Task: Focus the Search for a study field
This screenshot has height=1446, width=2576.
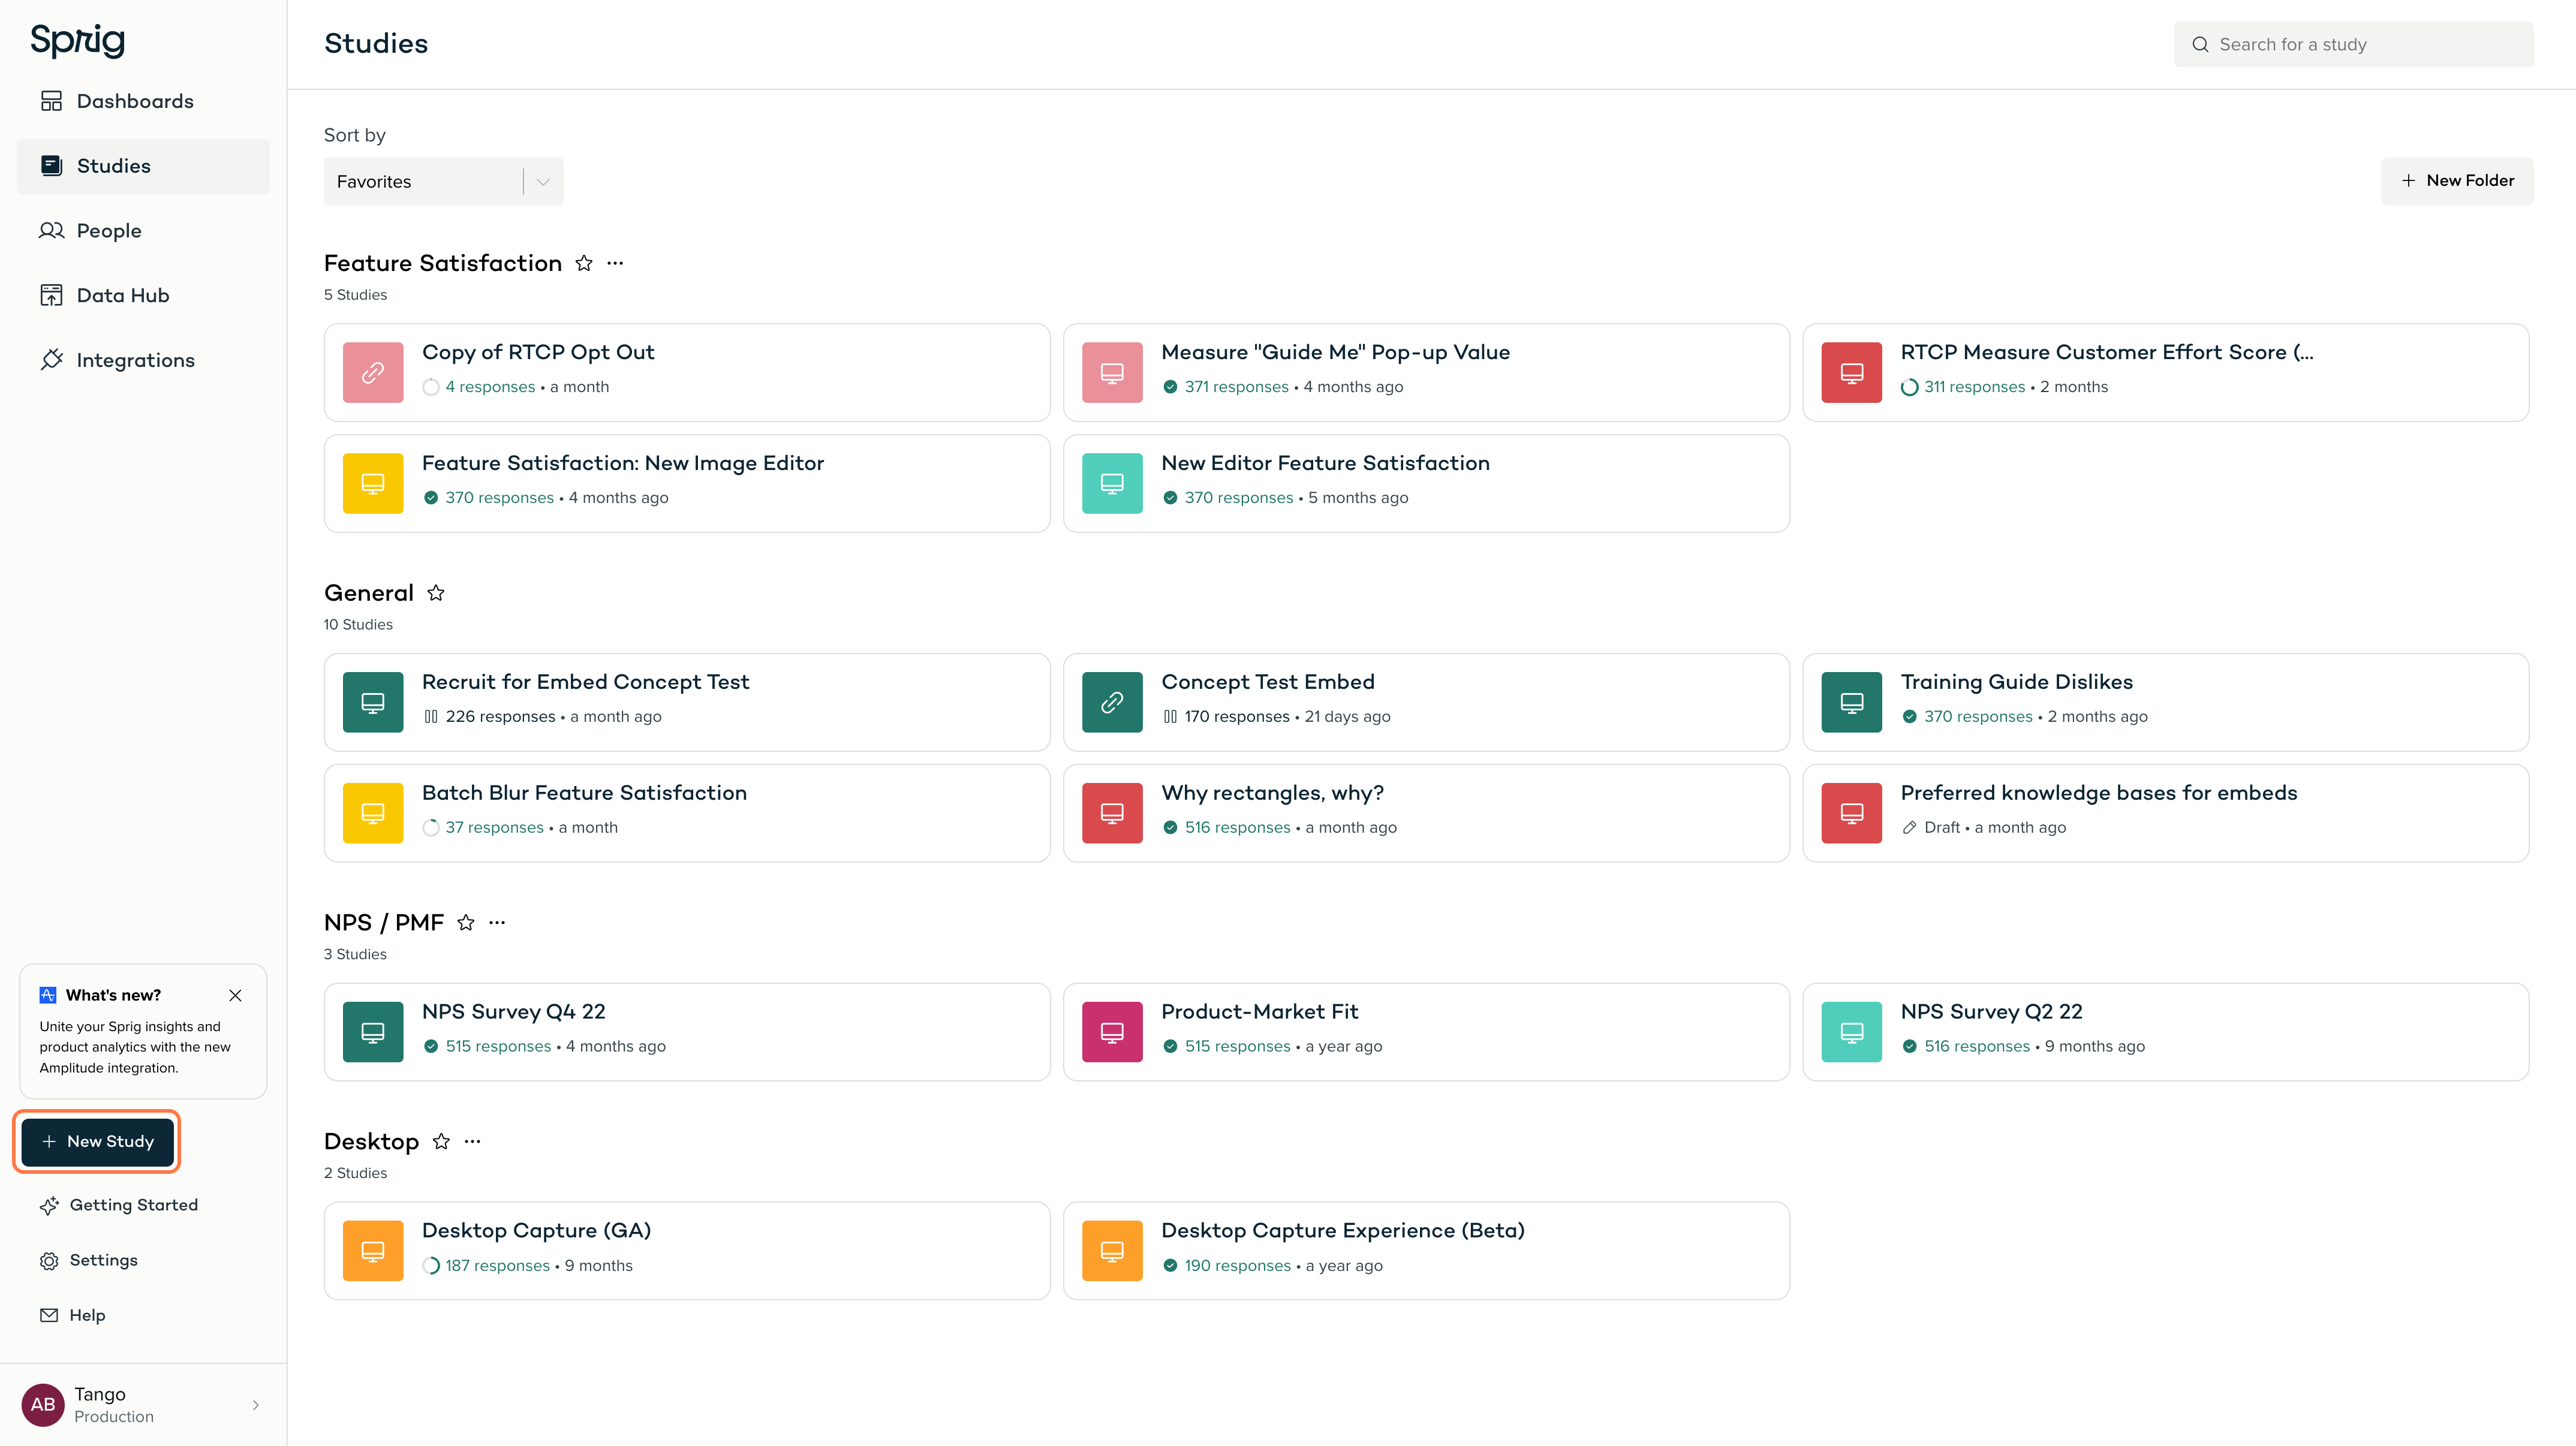Action: click(x=2353, y=44)
